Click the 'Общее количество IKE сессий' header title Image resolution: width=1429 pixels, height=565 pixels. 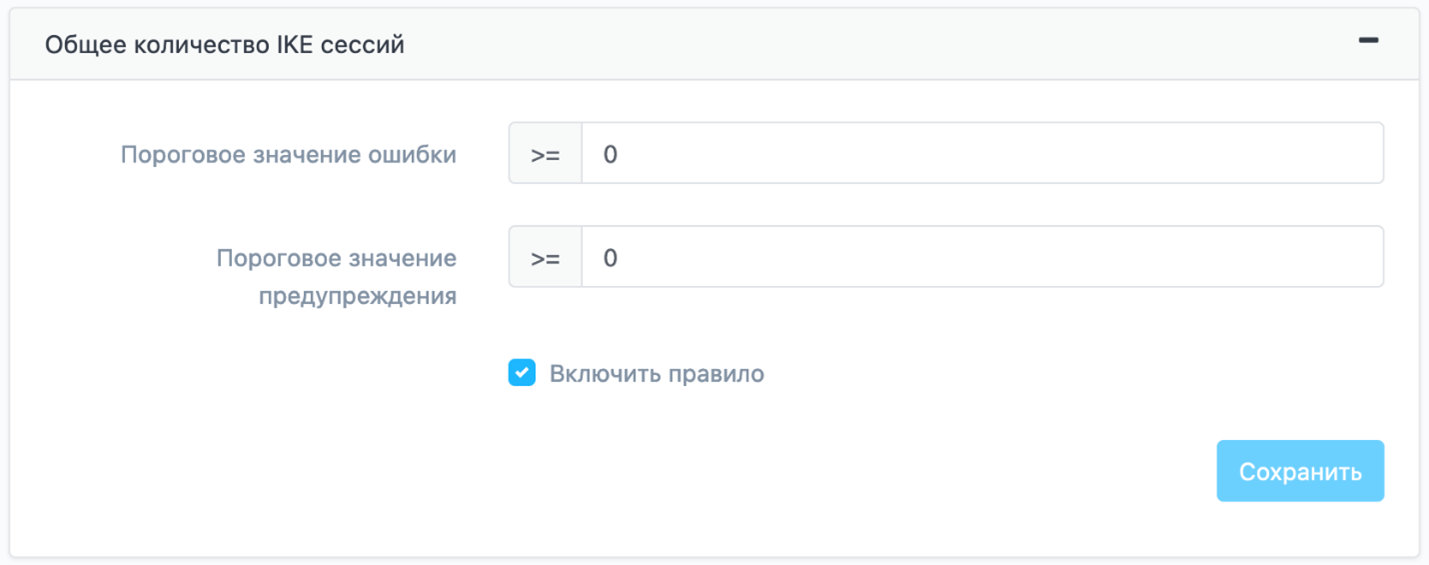click(225, 45)
